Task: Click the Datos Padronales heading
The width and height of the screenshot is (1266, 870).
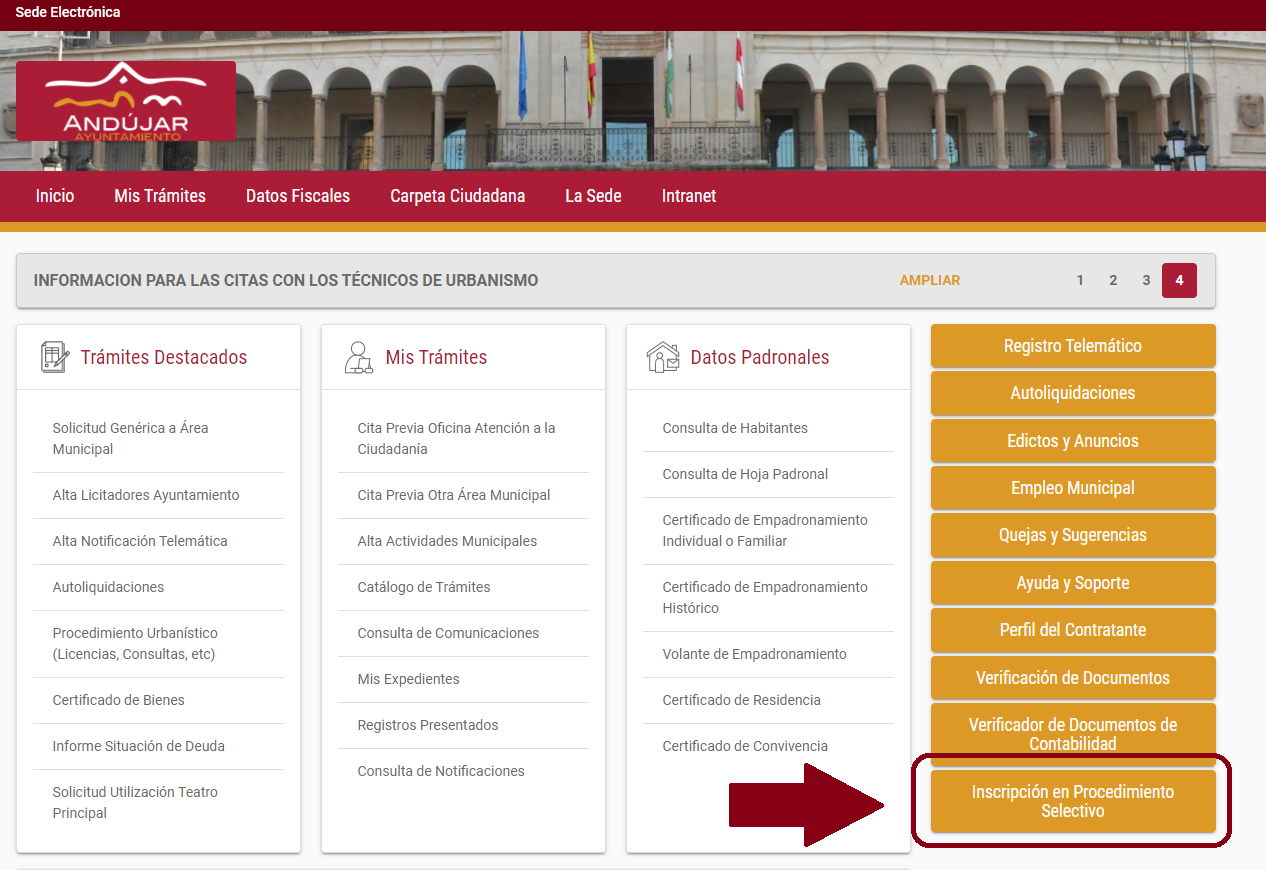Action: [x=760, y=357]
